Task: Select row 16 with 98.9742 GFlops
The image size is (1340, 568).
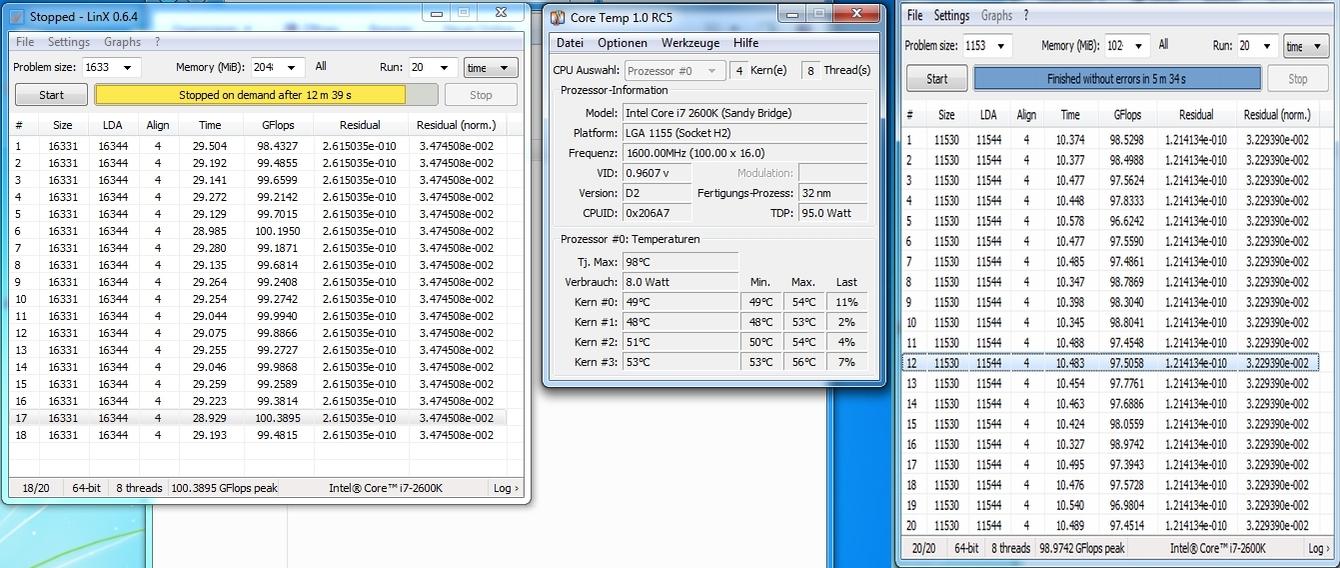Action: click(x=1111, y=444)
